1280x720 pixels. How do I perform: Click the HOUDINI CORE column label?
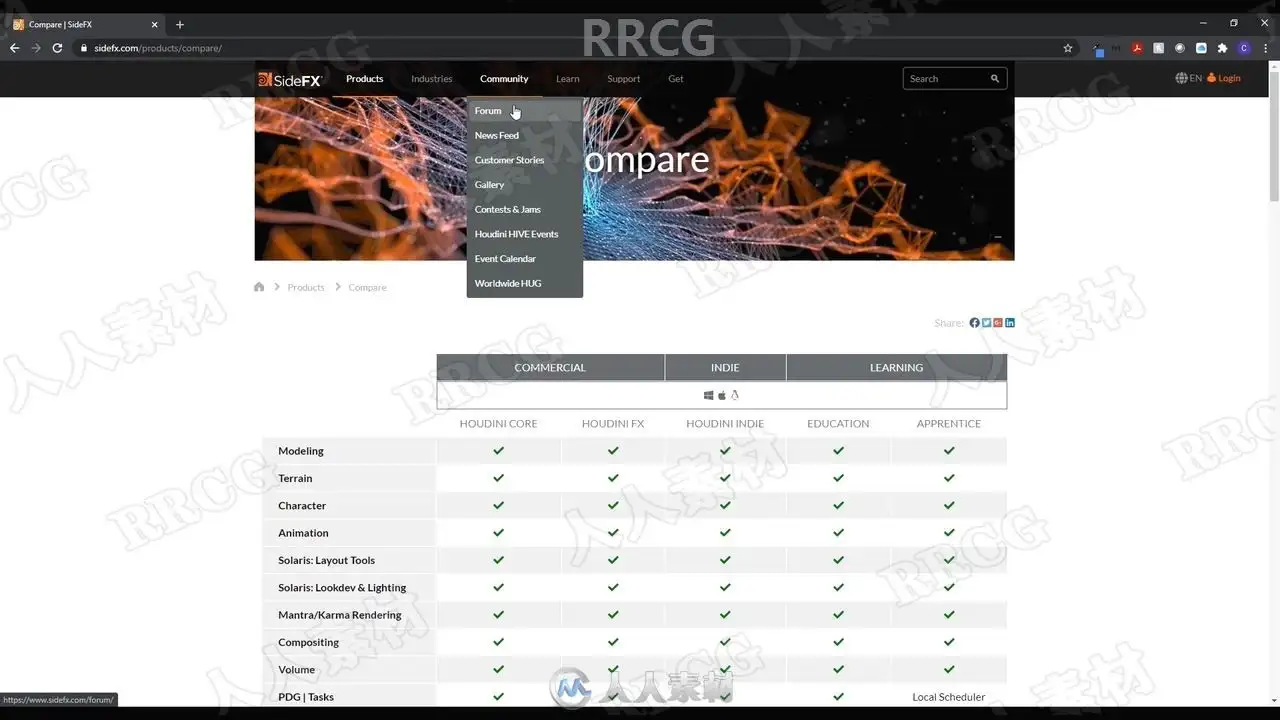click(x=498, y=424)
